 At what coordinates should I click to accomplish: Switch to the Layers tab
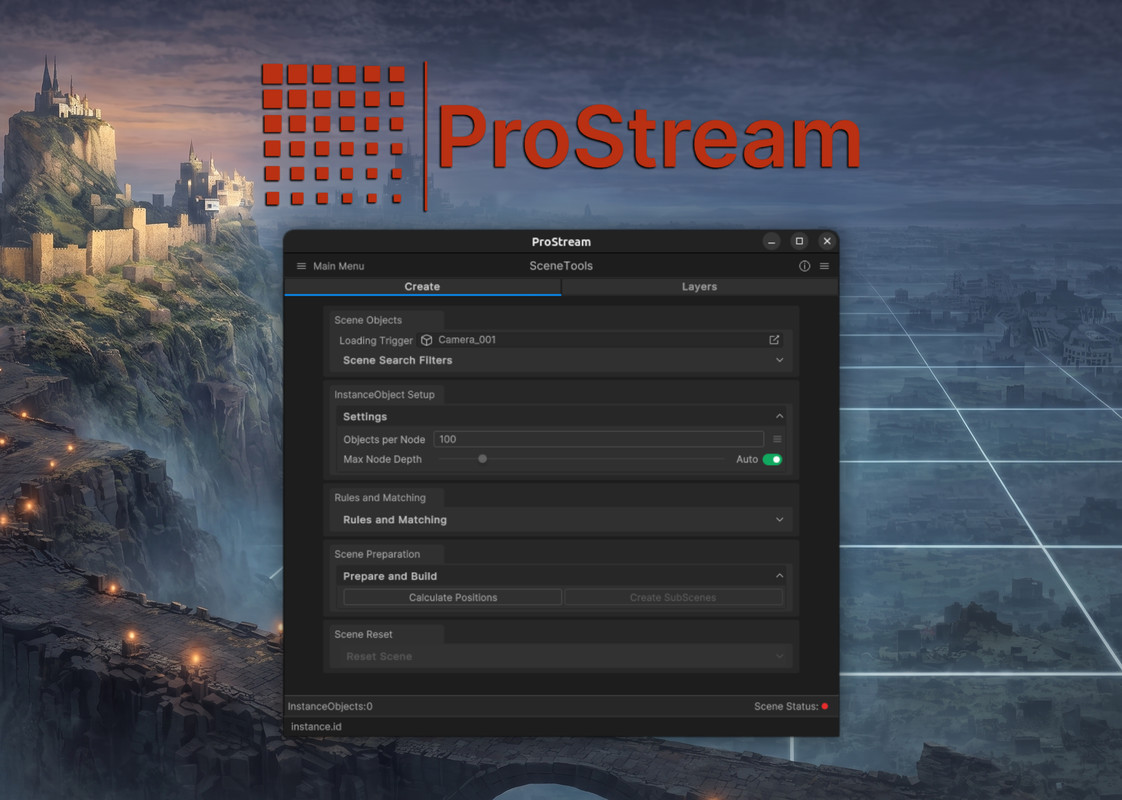(x=699, y=286)
